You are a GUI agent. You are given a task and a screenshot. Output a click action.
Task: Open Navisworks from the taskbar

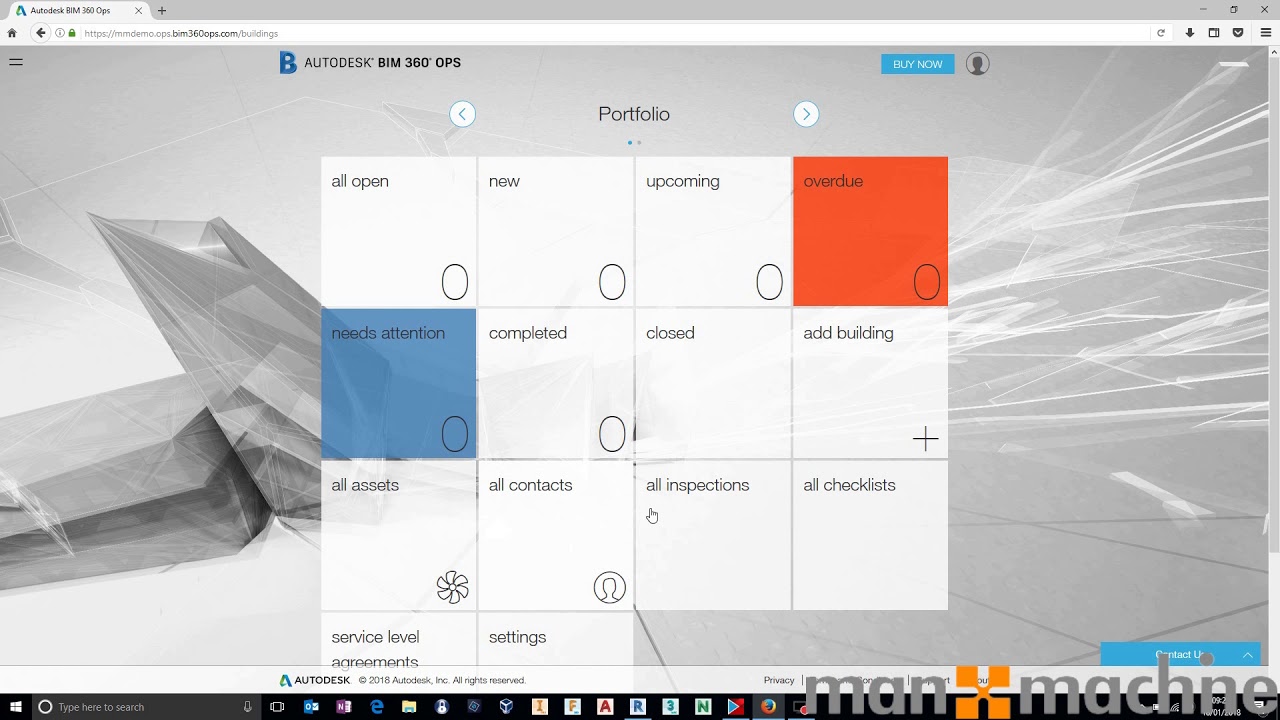tap(703, 707)
